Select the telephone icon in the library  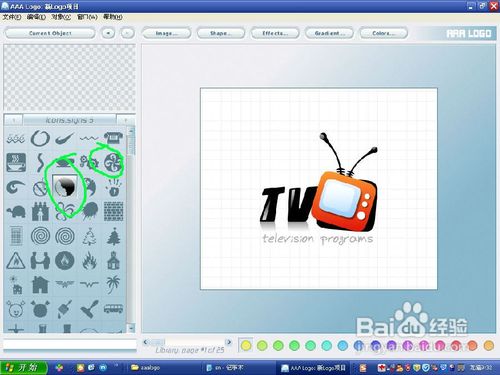click(113, 138)
